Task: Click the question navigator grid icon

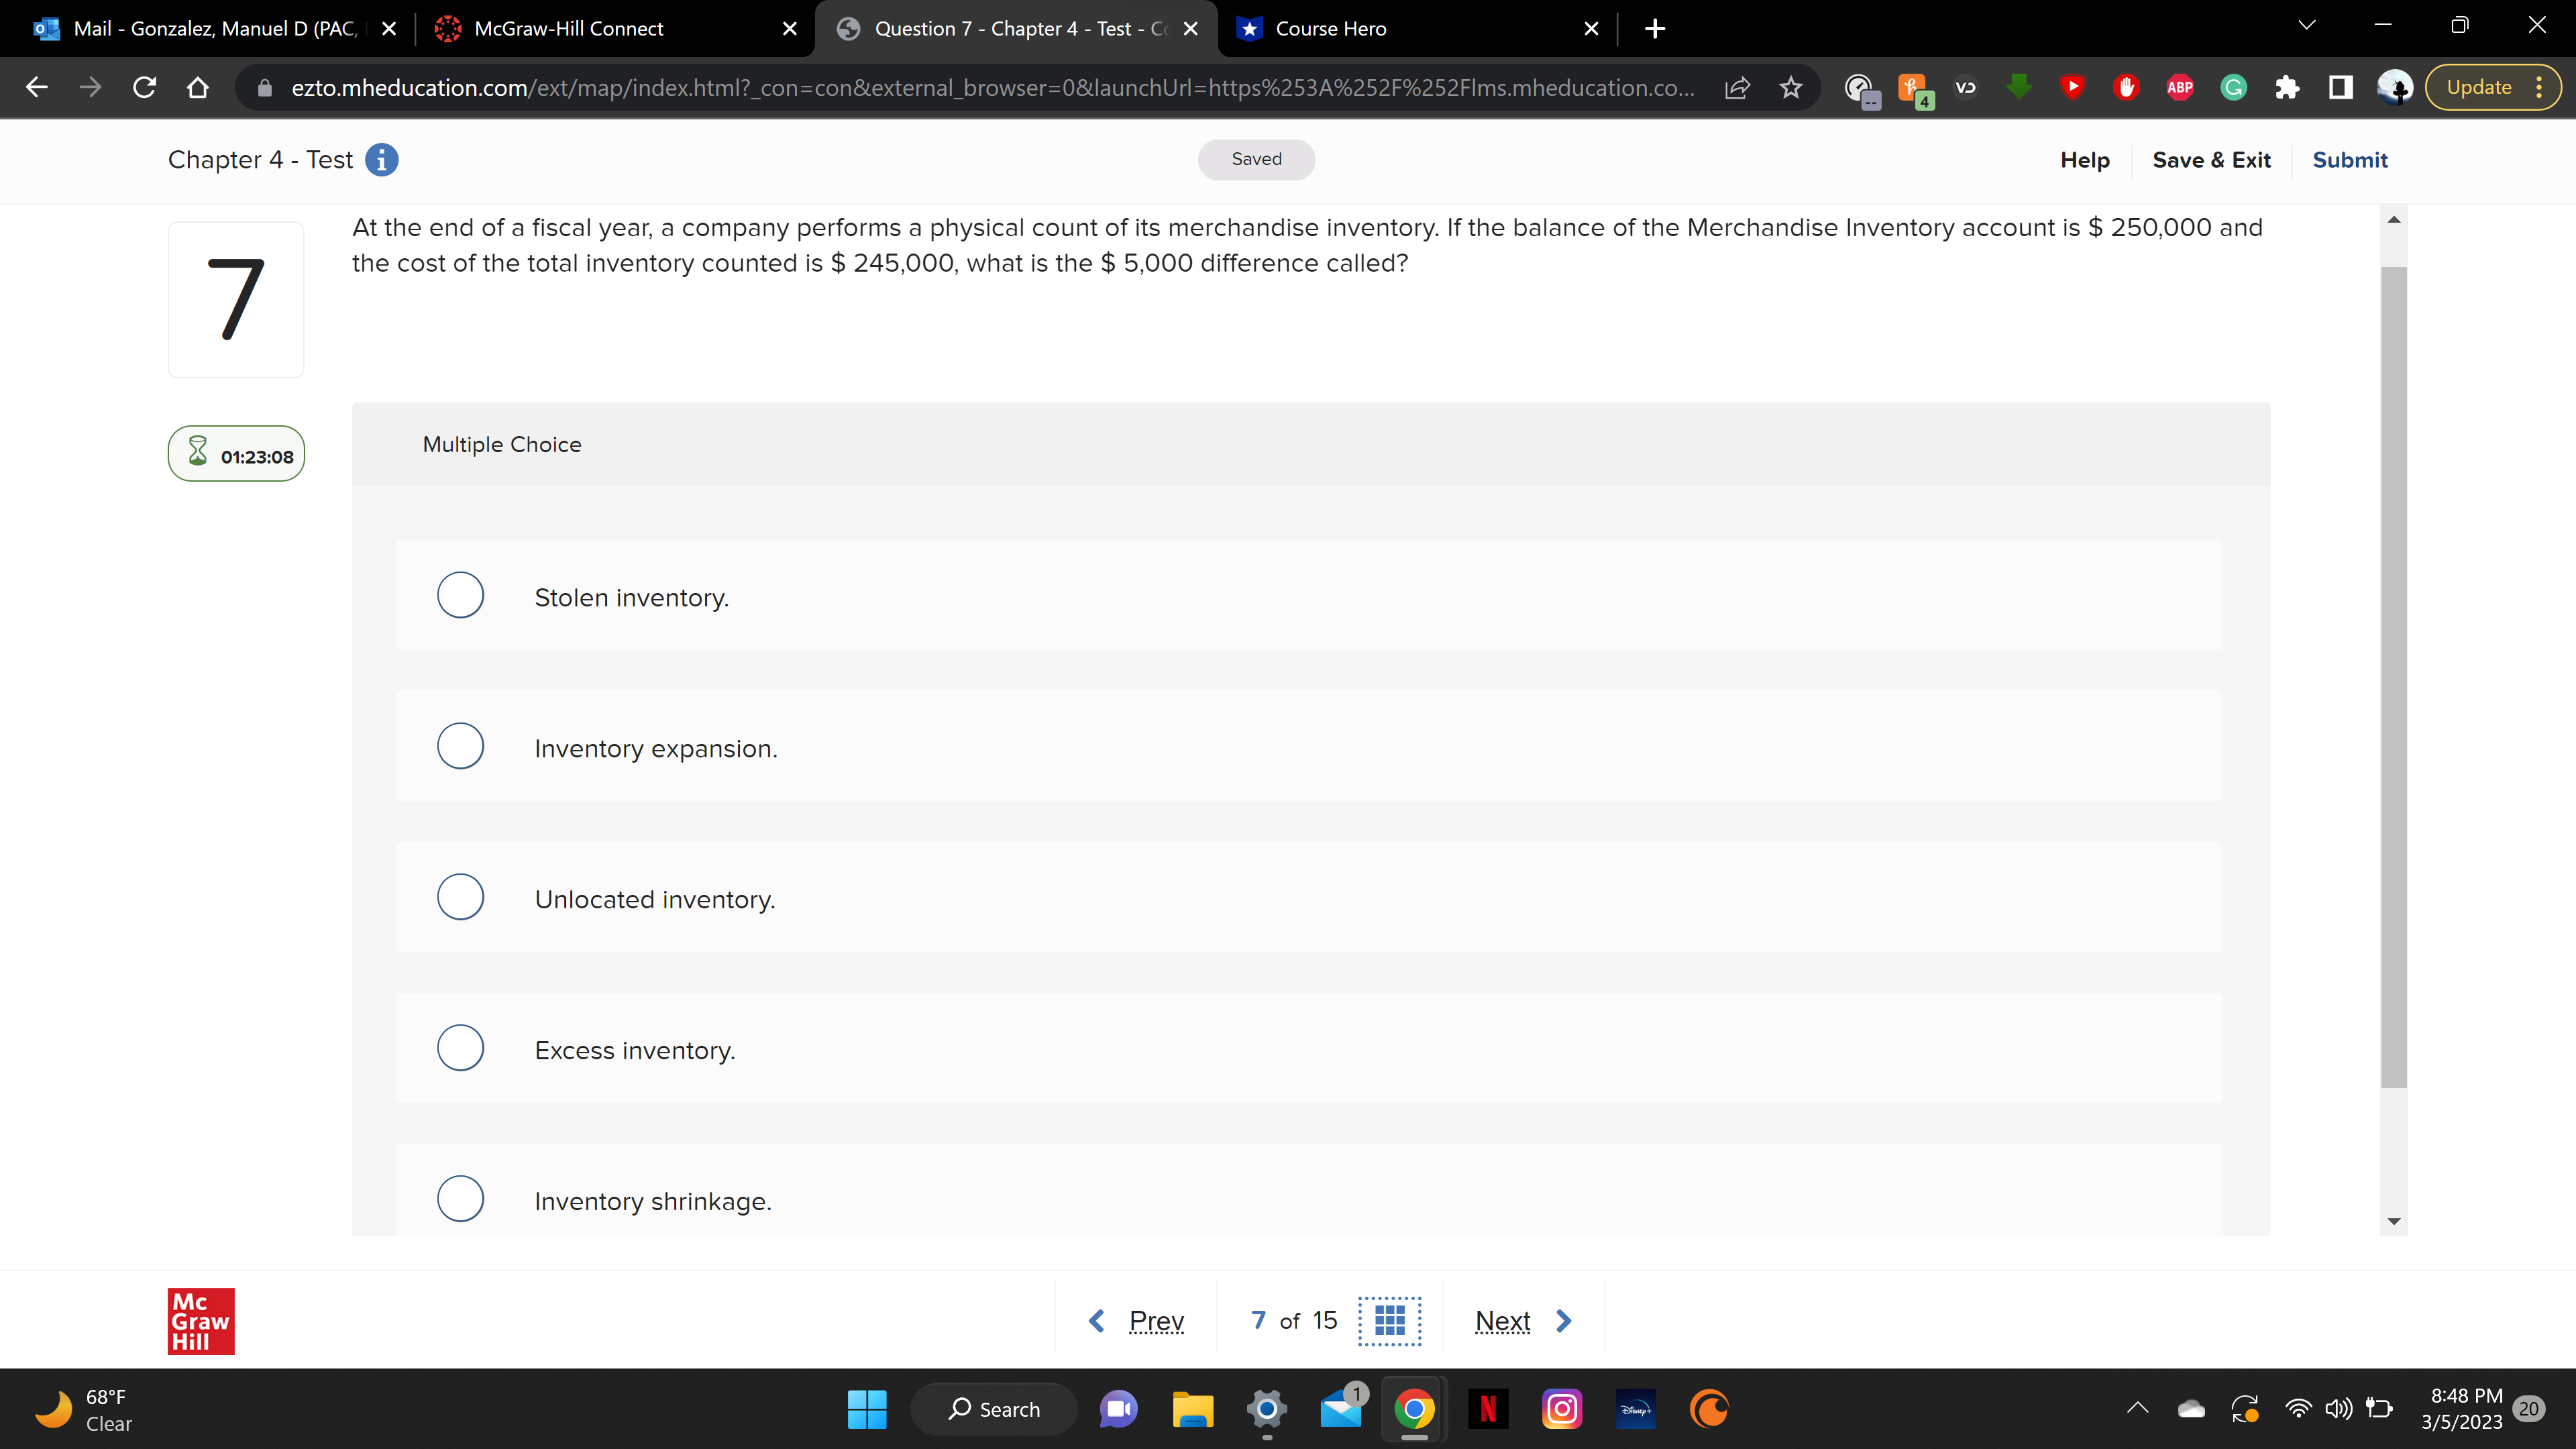Action: [x=1390, y=1320]
